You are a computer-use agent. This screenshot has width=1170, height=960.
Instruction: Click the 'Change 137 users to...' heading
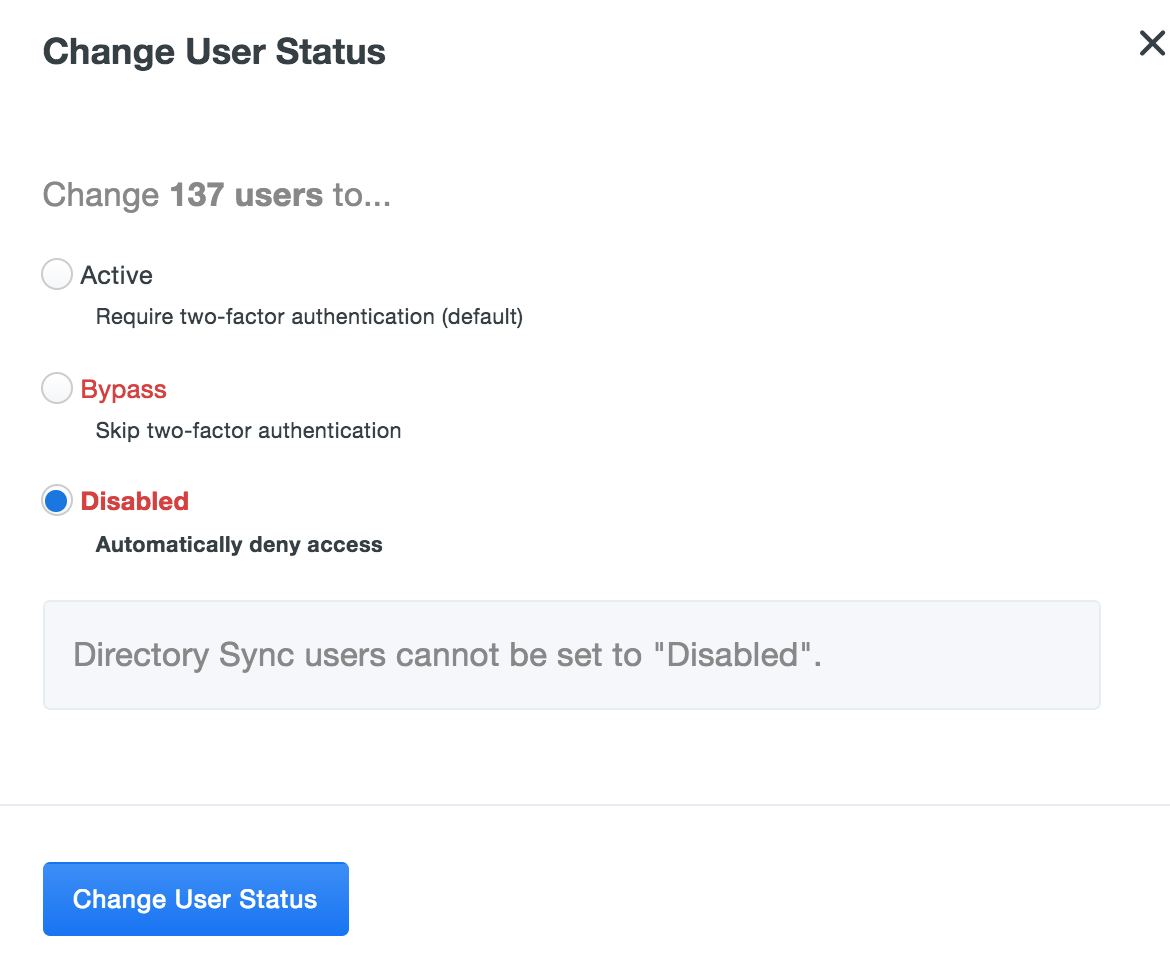click(216, 195)
